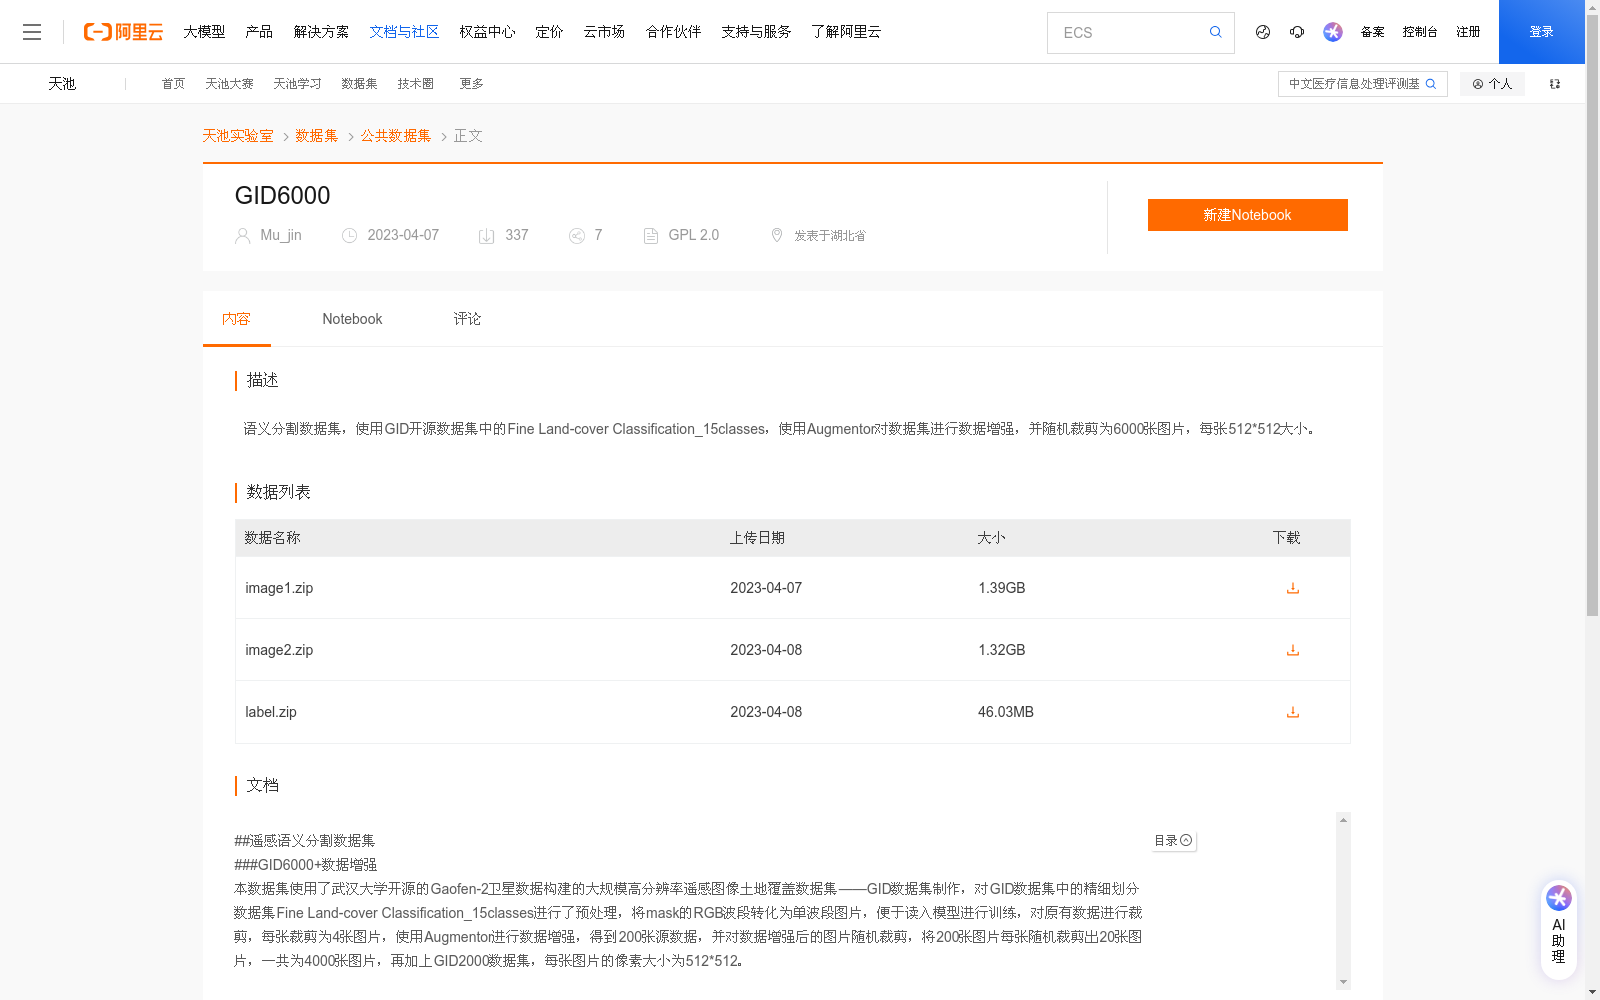The image size is (1600, 1000).
Task: Click the search magnifier in ECS box
Action: (x=1215, y=32)
